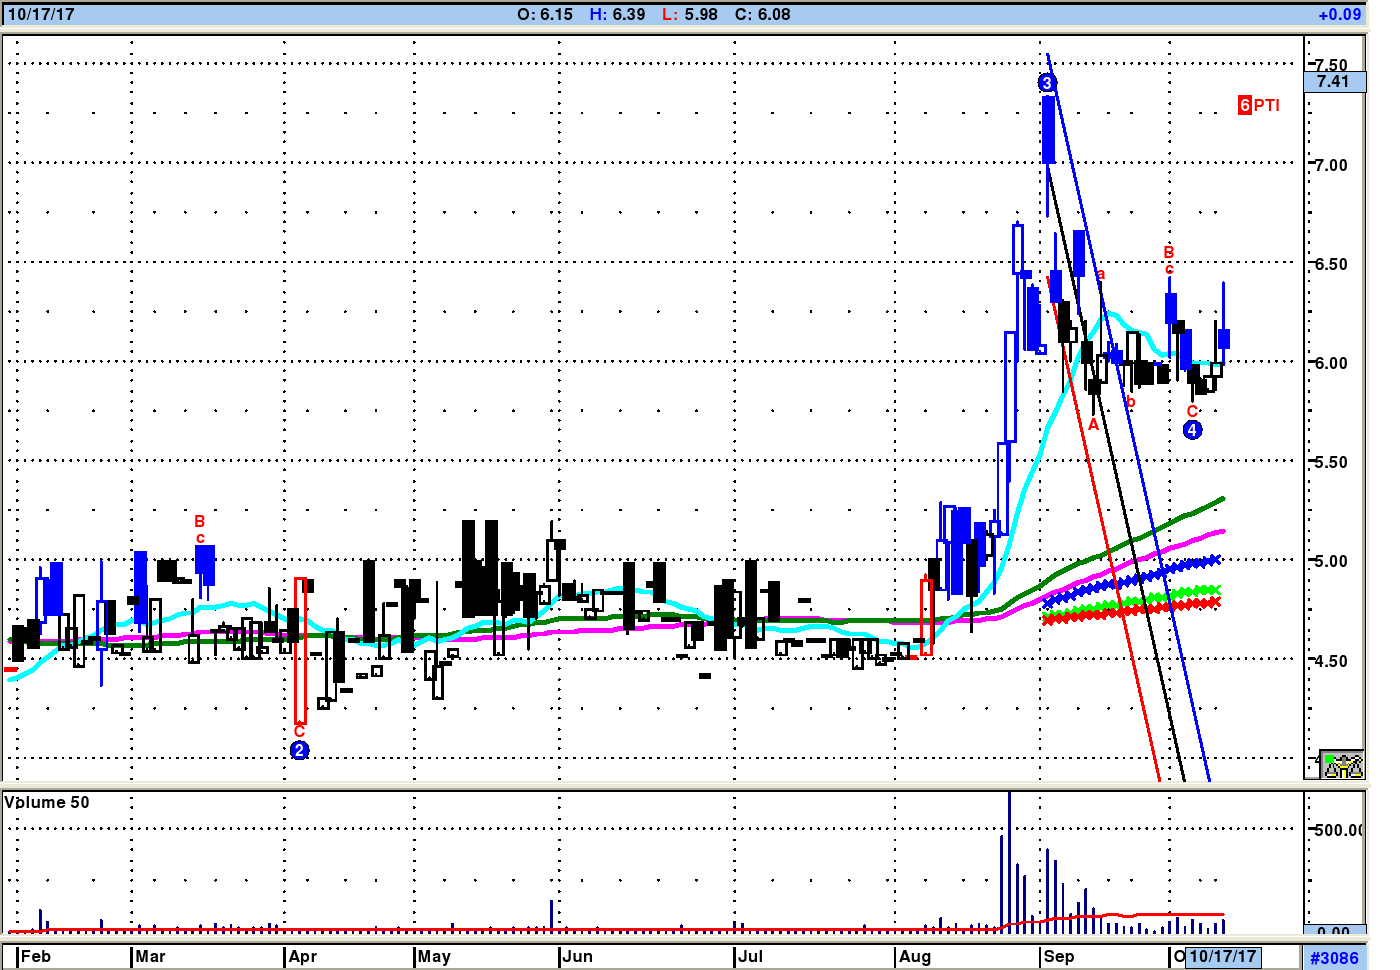Click the Aug label on time axis

(x=915, y=956)
